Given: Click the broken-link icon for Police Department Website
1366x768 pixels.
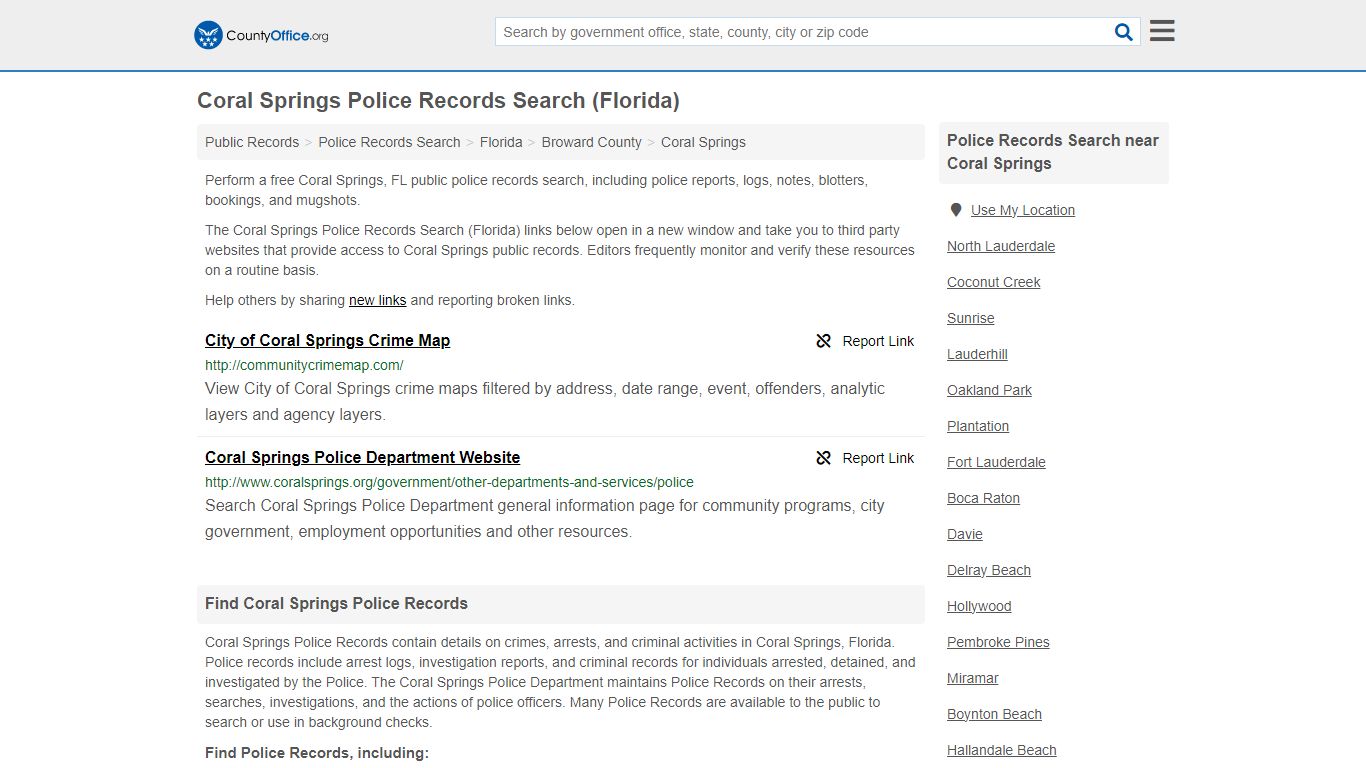Looking at the screenshot, I should (x=824, y=458).
